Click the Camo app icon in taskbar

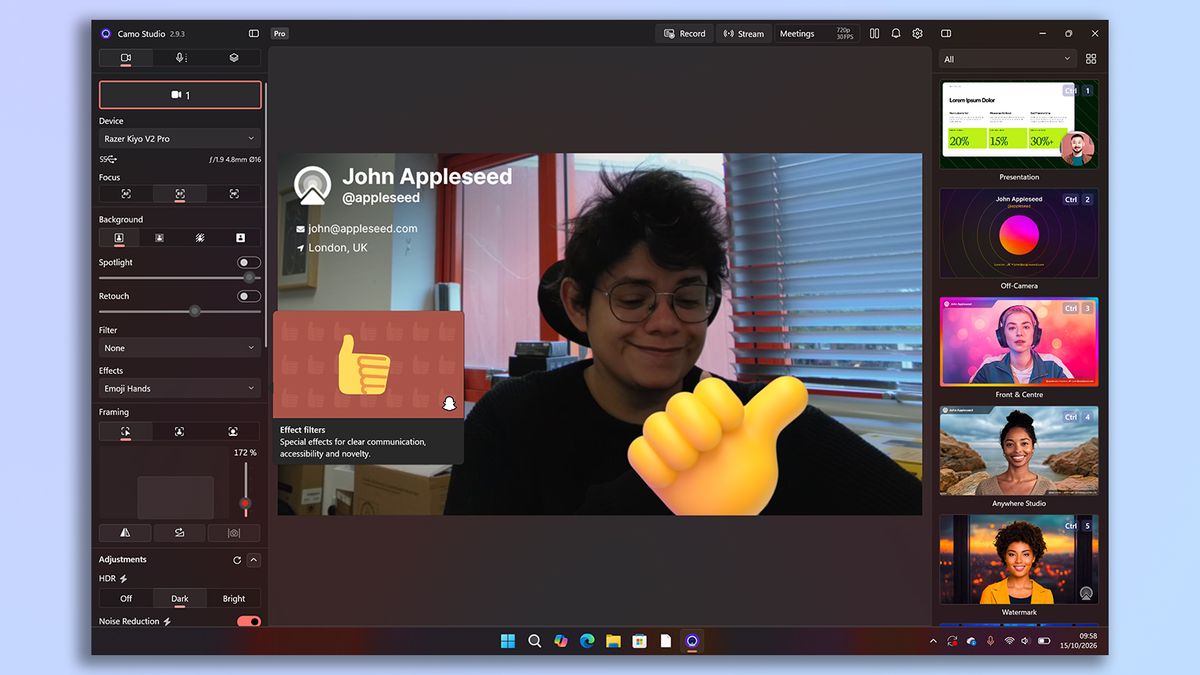pos(691,641)
